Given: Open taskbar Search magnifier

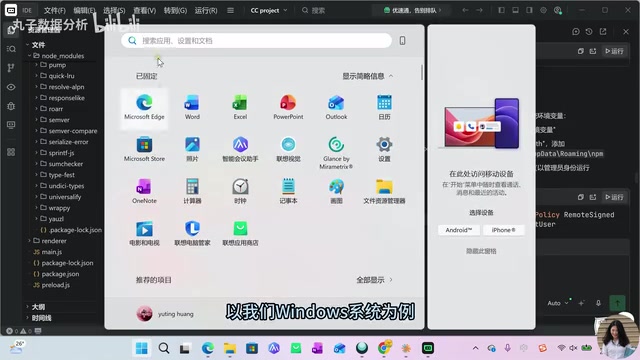Looking at the screenshot, I should 164,348.
